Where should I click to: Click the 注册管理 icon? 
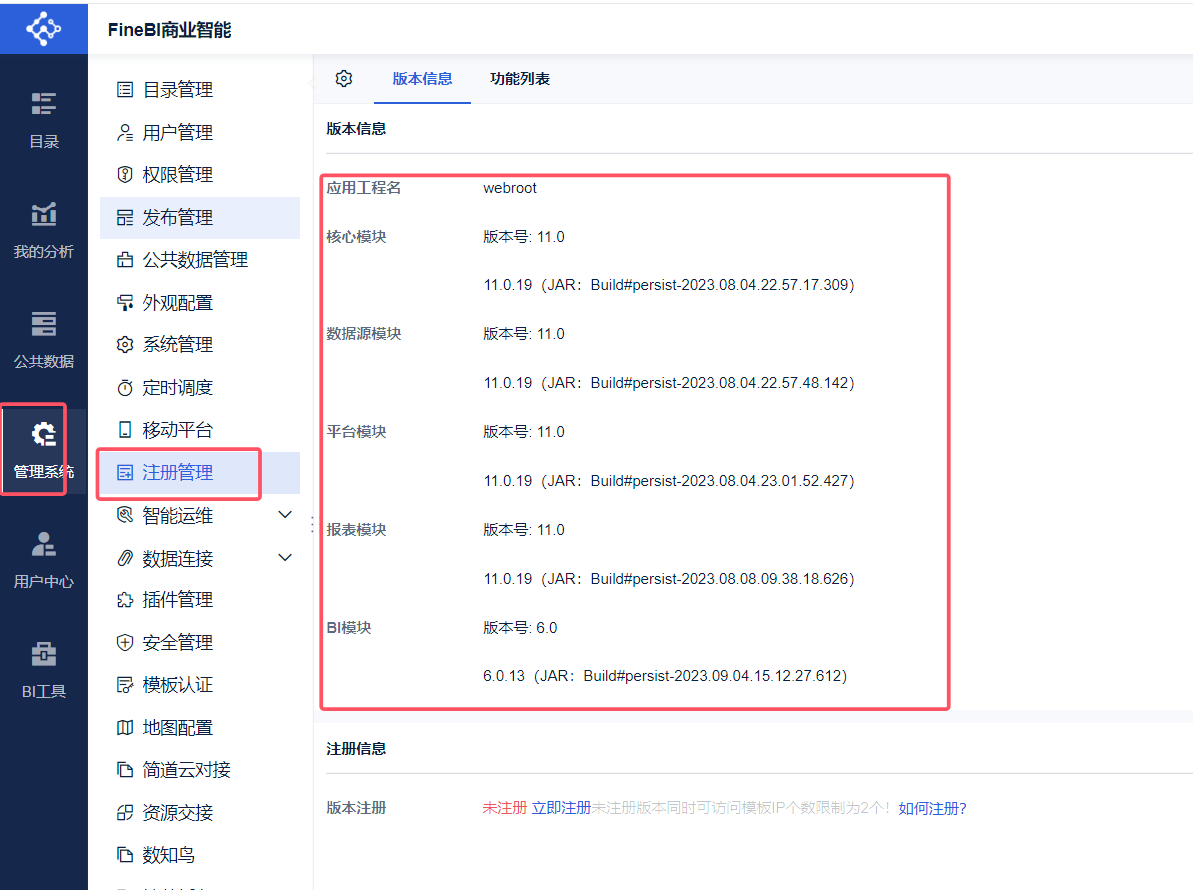click(x=125, y=472)
